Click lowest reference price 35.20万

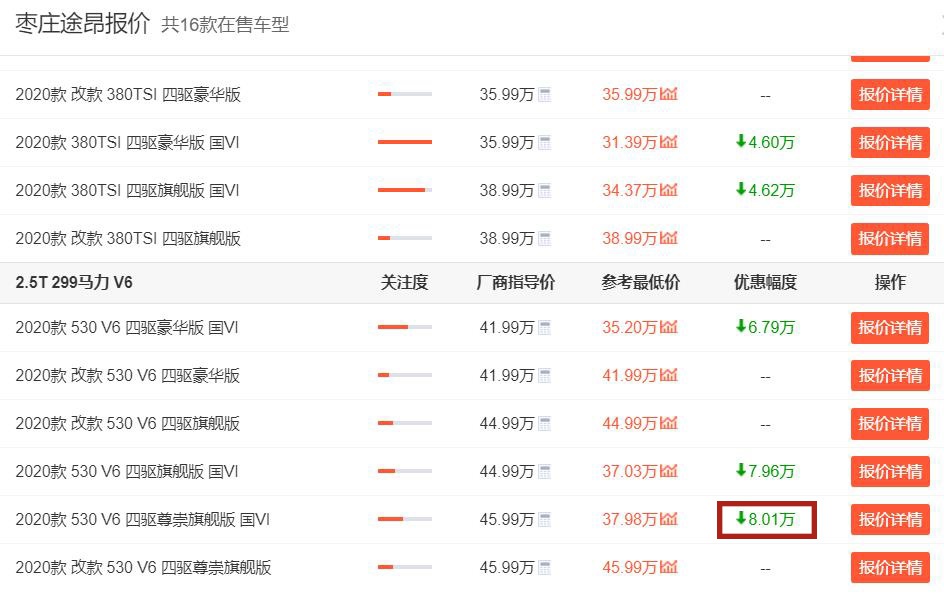[x=630, y=328]
